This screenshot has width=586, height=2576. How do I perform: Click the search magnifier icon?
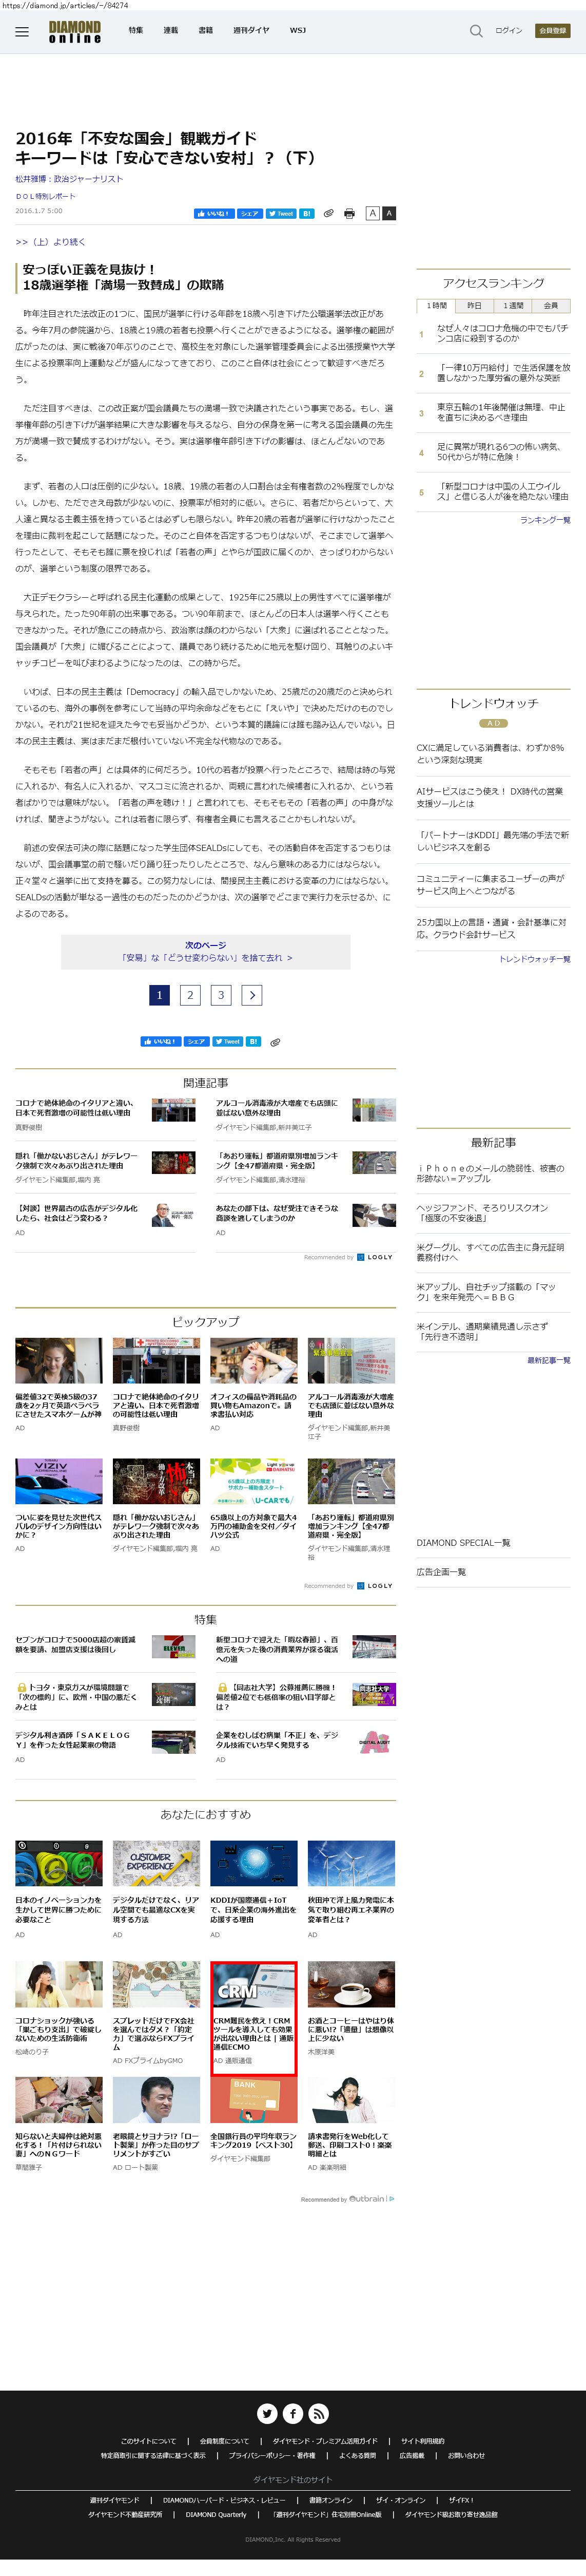click(476, 31)
